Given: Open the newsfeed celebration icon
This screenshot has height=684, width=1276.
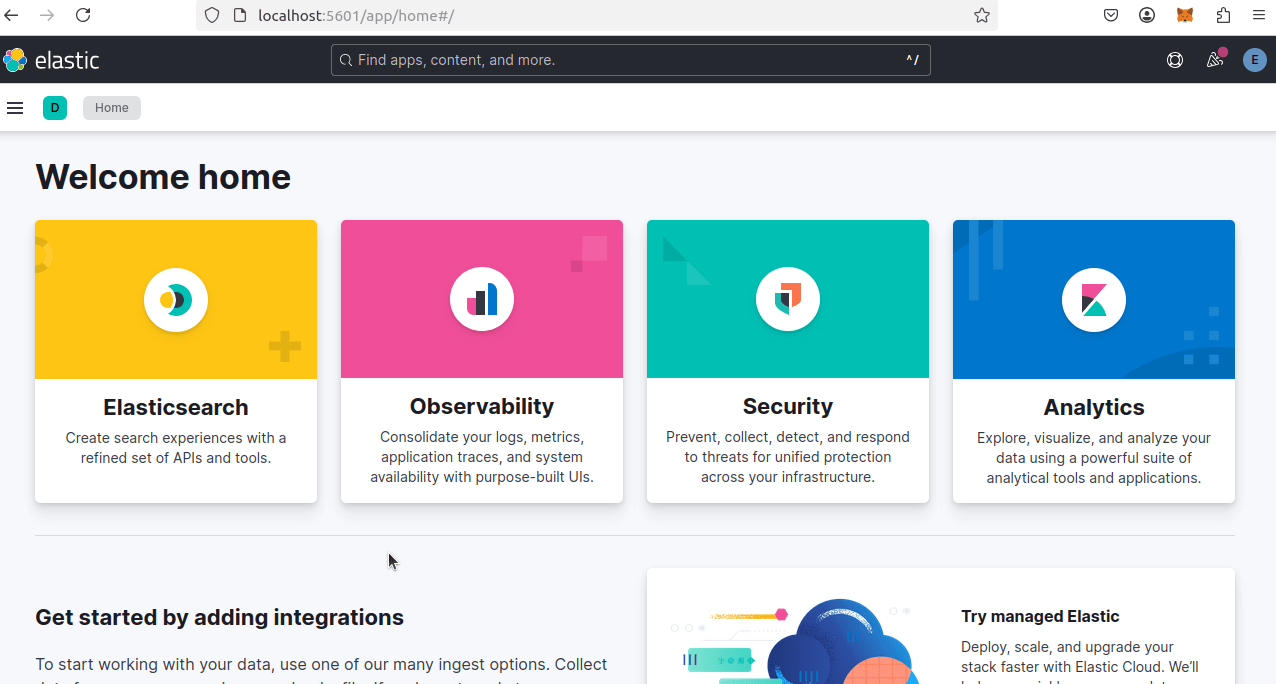Looking at the screenshot, I should pos(1215,60).
